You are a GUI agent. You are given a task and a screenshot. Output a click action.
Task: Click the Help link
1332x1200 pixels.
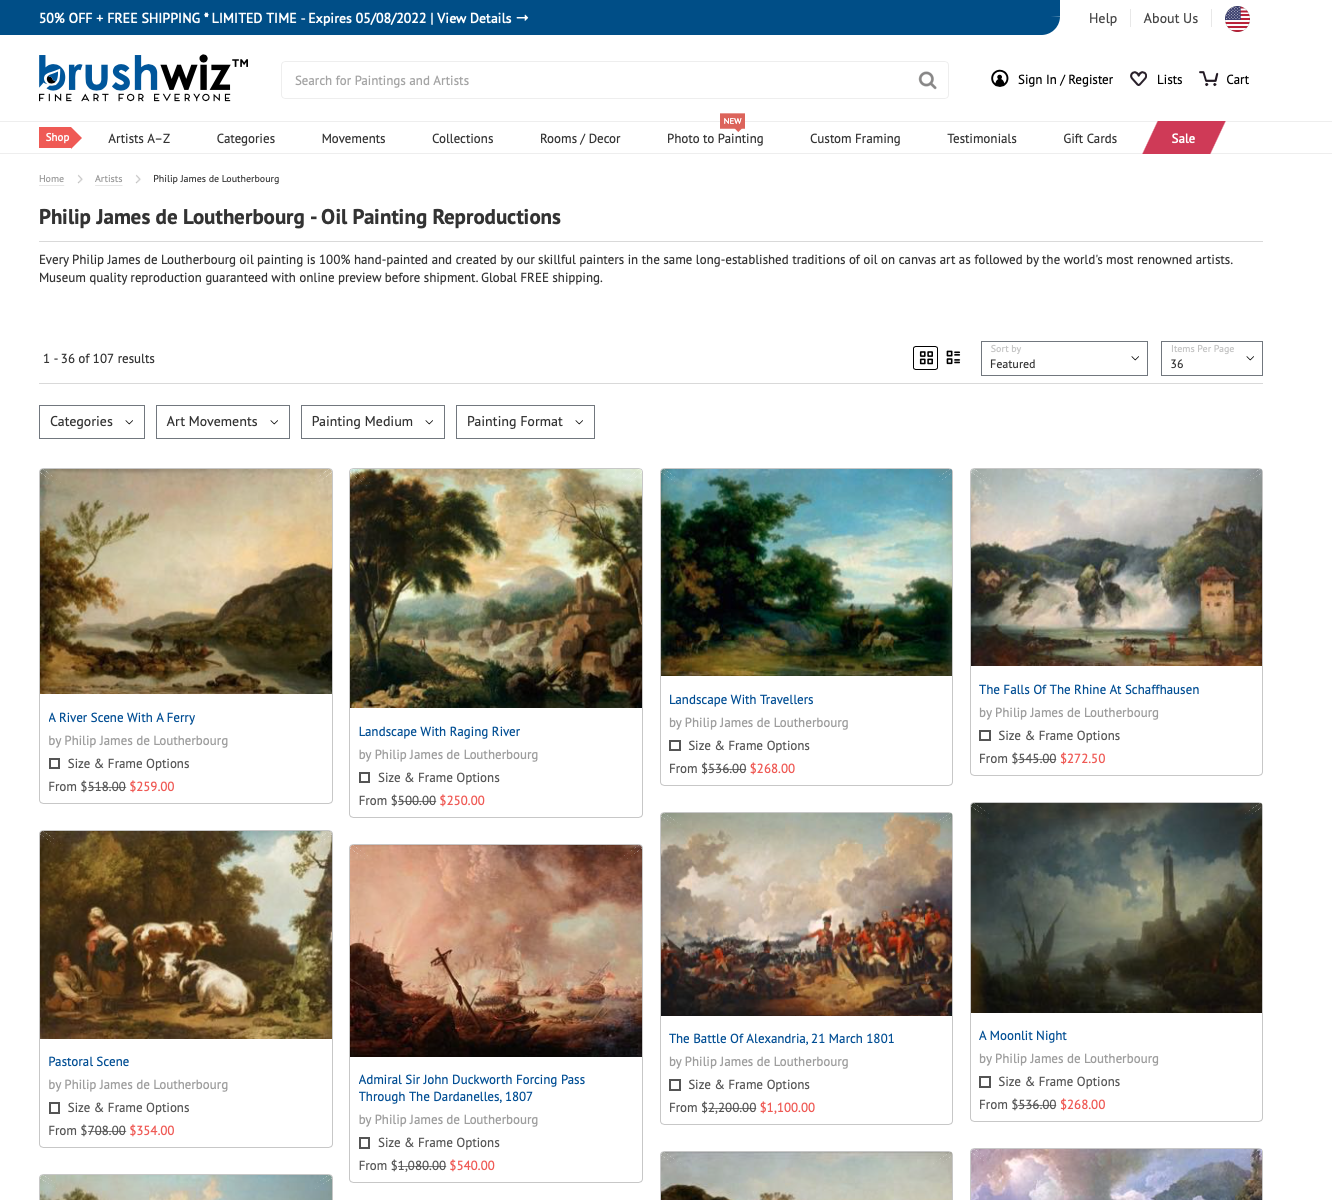pyautogui.click(x=1103, y=18)
